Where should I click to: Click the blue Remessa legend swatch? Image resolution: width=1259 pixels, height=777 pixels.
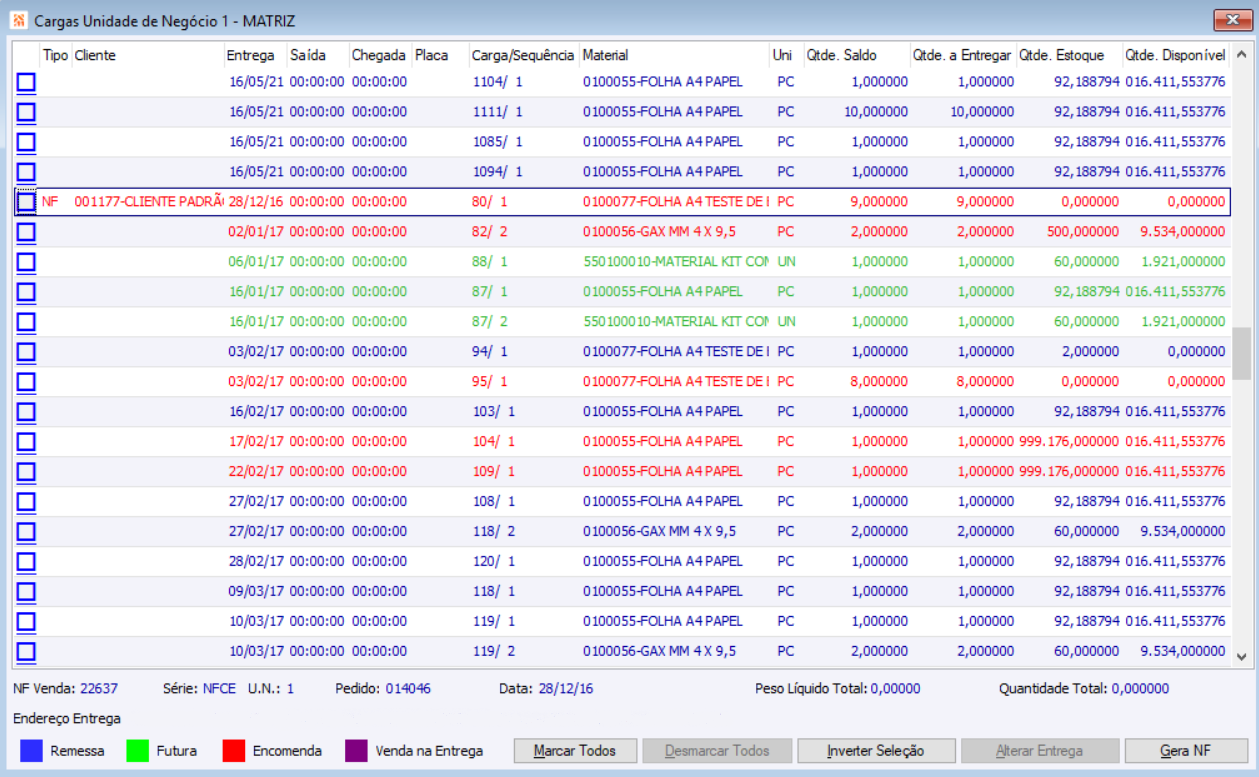pyautogui.click(x=31, y=751)
